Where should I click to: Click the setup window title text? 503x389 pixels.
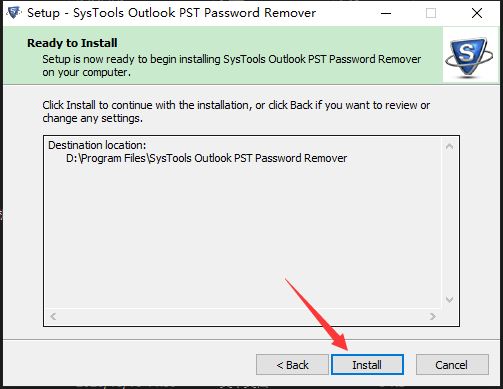pos(171,13)
